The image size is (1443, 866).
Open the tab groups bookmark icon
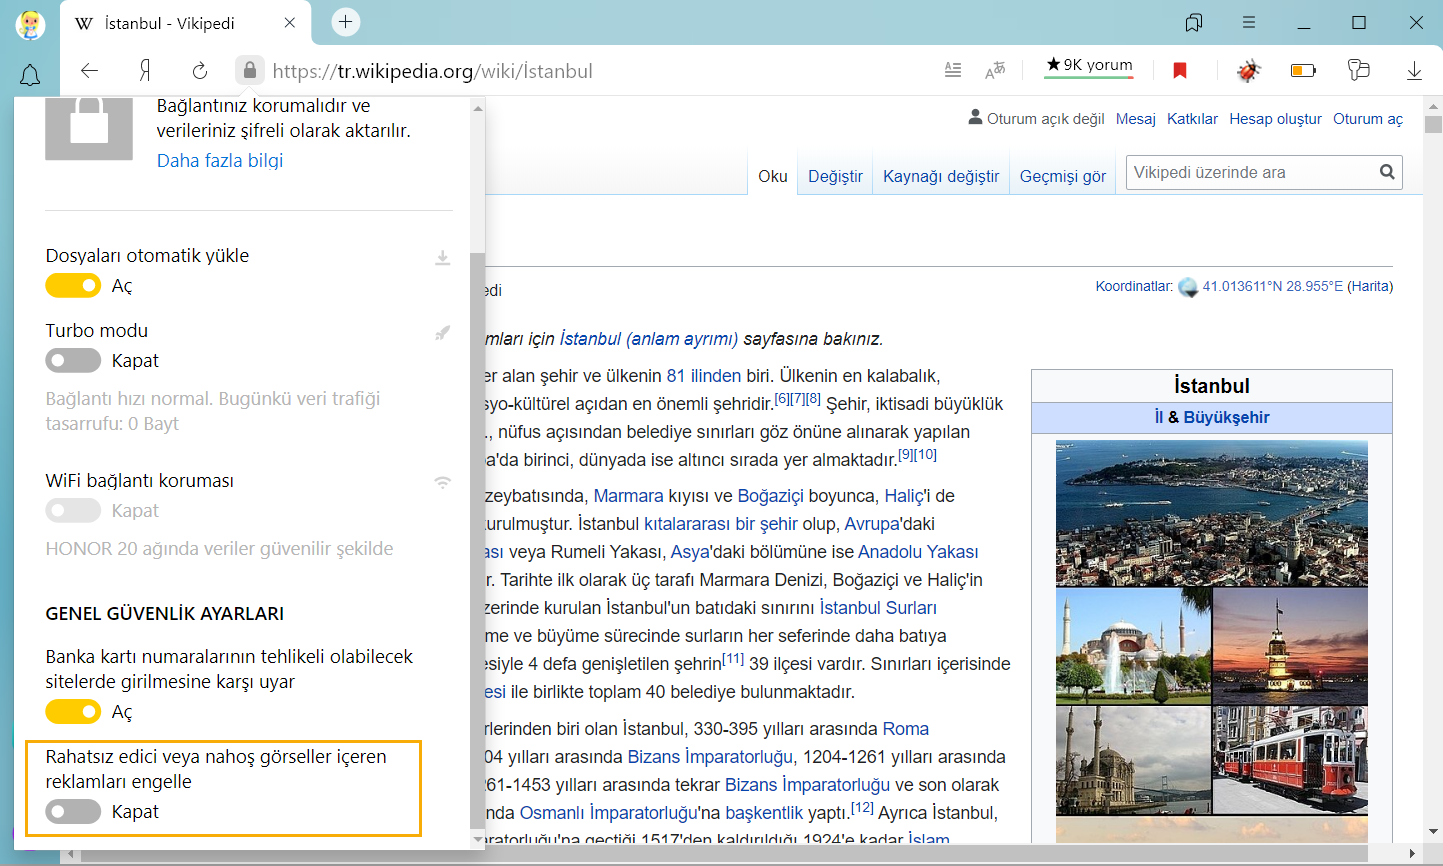tap(1194, 22)
